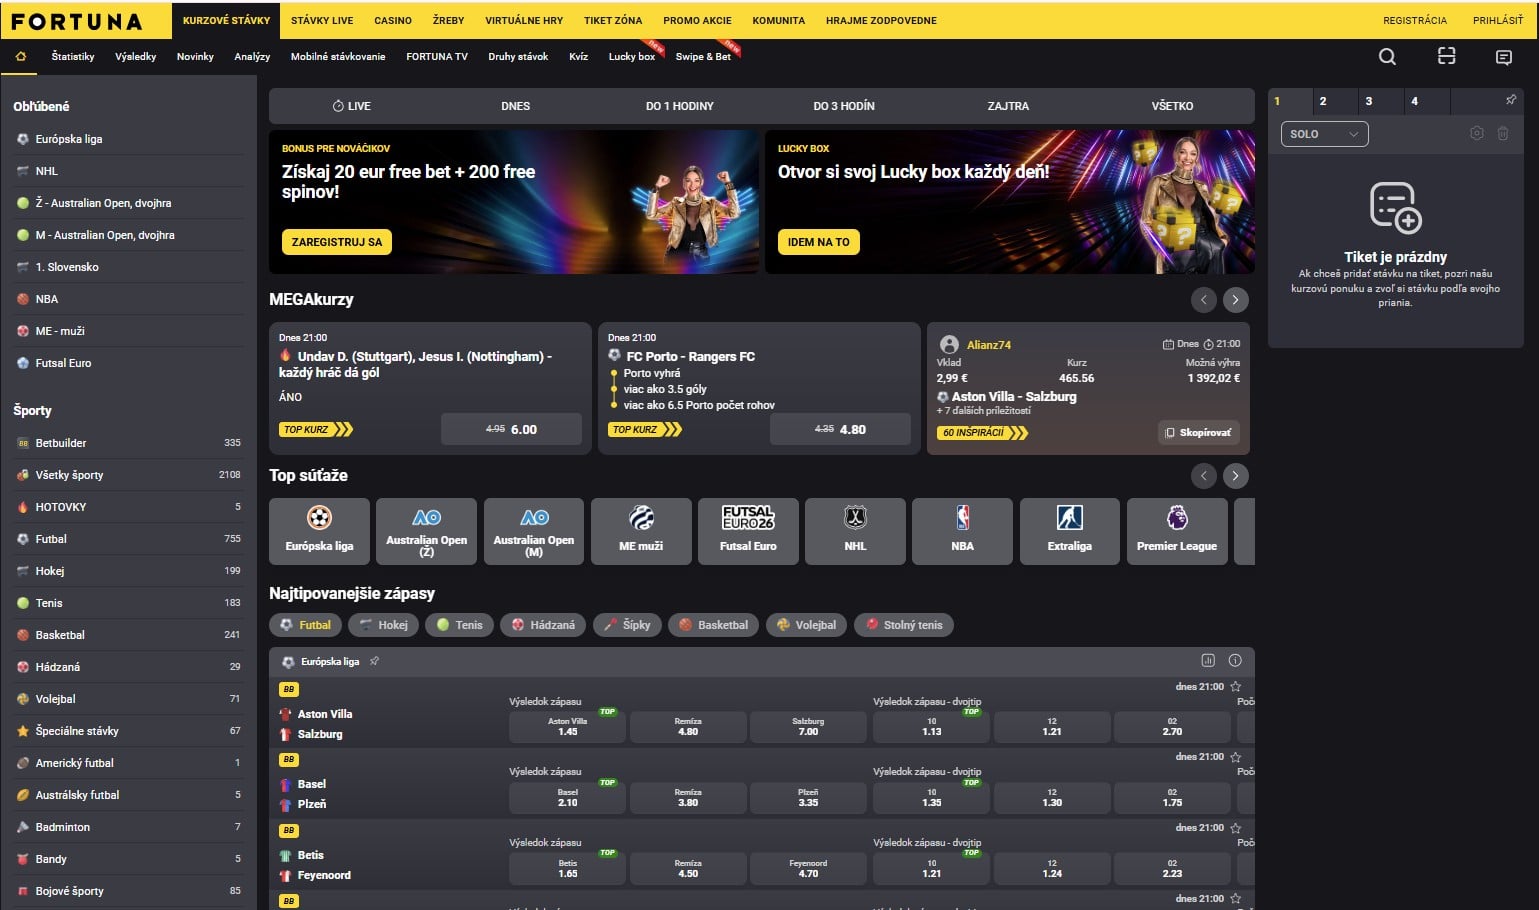
Task: Switch to the ZAJTRA time tab
Action: [1008, 106]
